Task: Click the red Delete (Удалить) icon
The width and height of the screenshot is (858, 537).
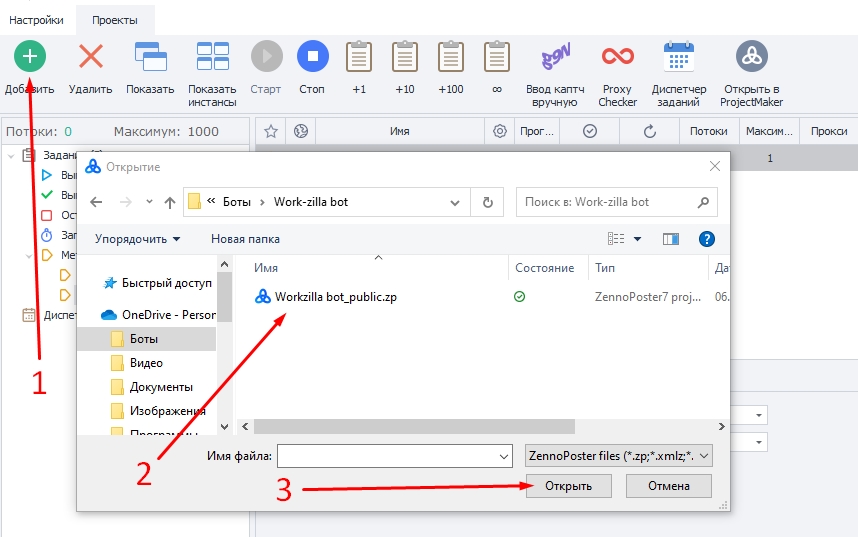Action: coord(91,56)
